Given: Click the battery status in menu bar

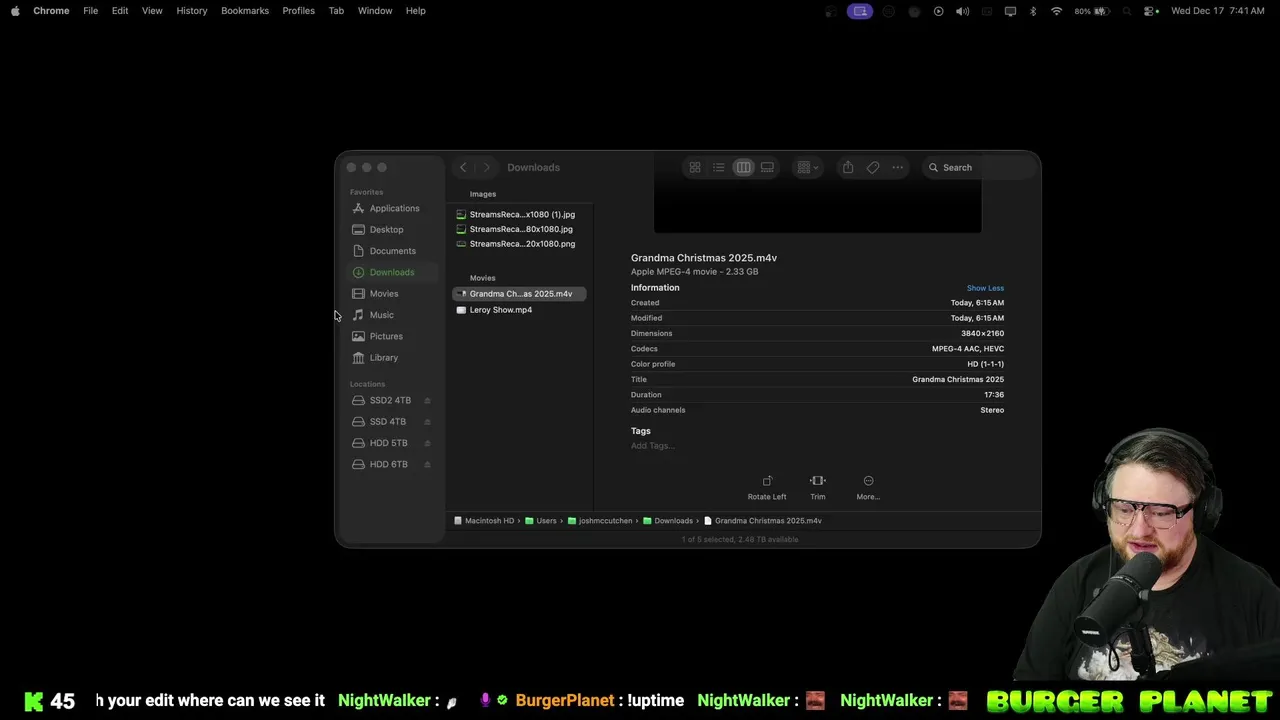Looking at the screenshot, I should click(x=1092, y=11).
